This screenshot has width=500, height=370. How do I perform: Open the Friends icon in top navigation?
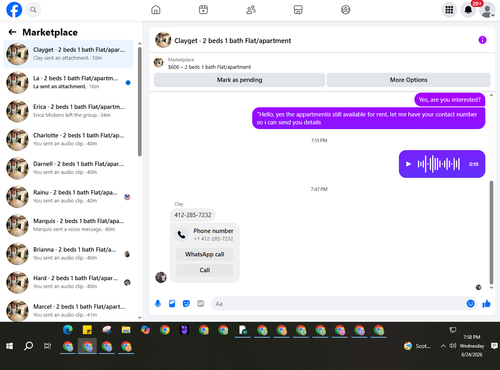(x=251, y=10)
